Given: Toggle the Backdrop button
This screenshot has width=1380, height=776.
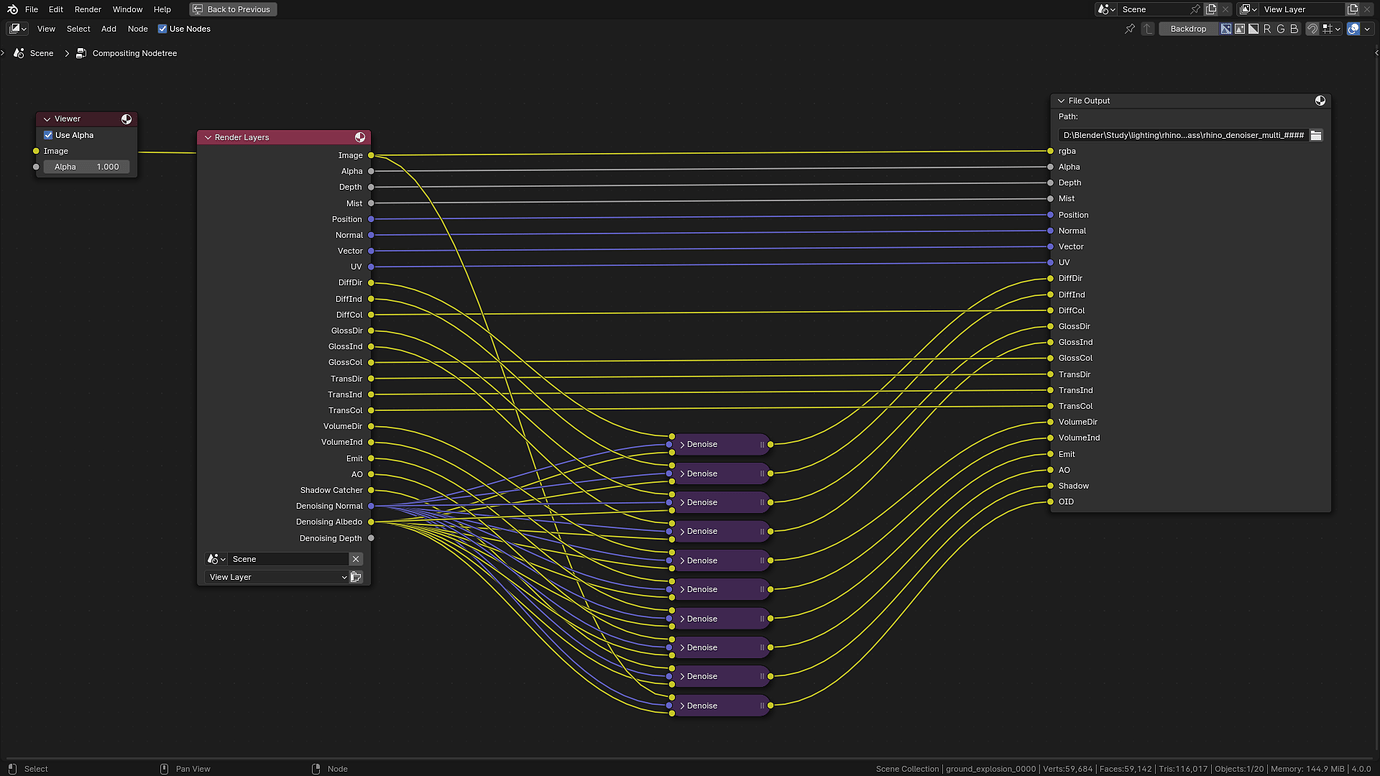Looking at the screenshot, I should point(1188,29).
